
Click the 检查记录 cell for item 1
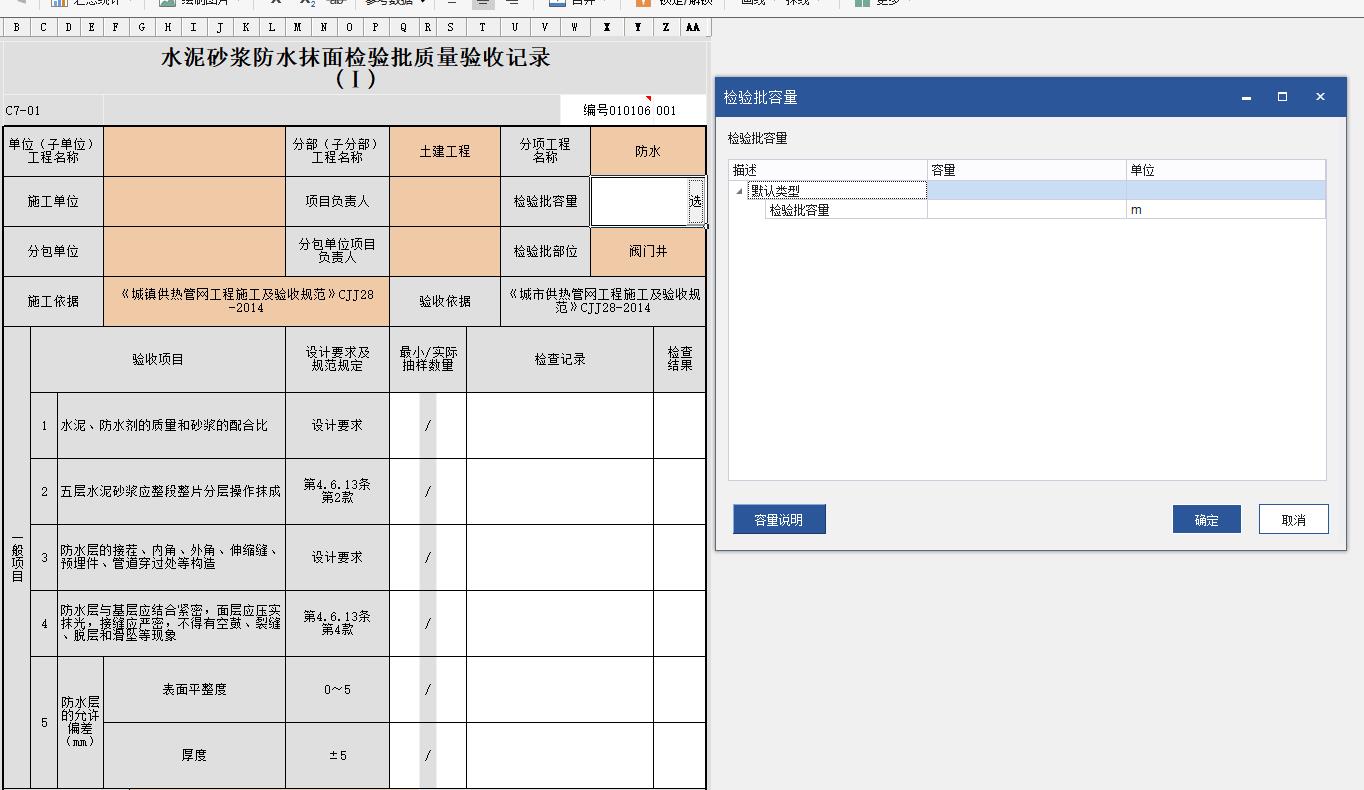pos(560,426)
